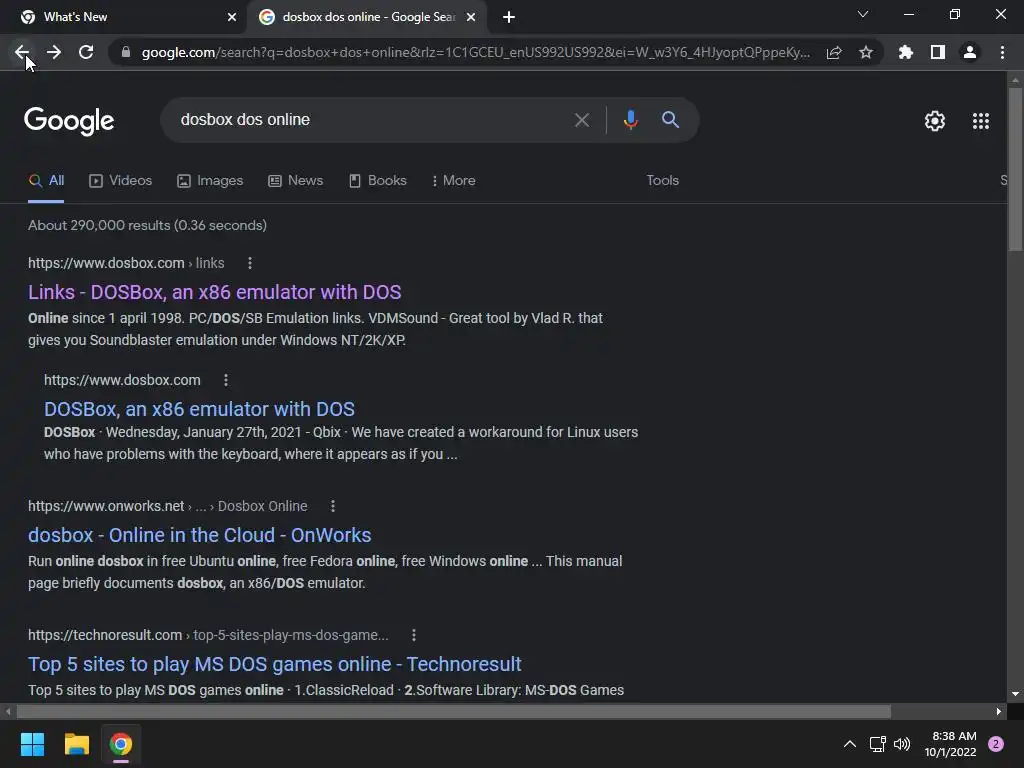The width and height of the screenshot is (1024, 768).
Task: Open Top 5 sites to play MS DOS games
Action: pyautogui.click(x=275, y=664)
